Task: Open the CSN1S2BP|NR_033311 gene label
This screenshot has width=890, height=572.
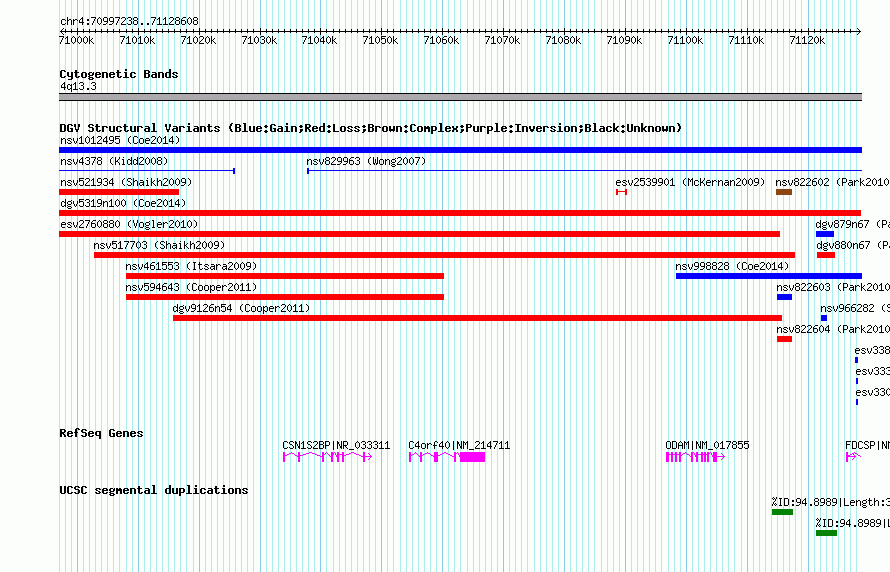Action: click(x=337, y=445)
